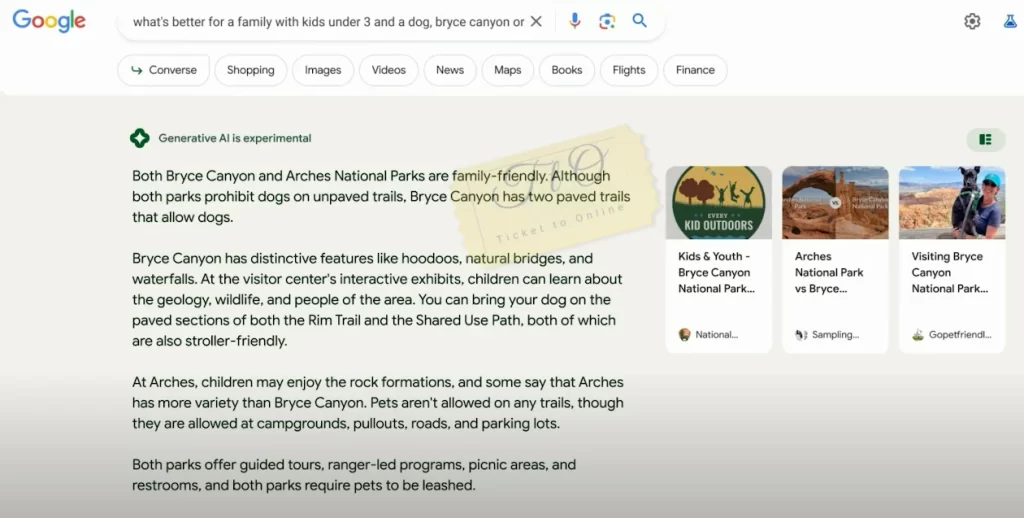Toggle the source list layout icon
The height and width of the screenshot is (518, 1024).
(x=985, y=139)
